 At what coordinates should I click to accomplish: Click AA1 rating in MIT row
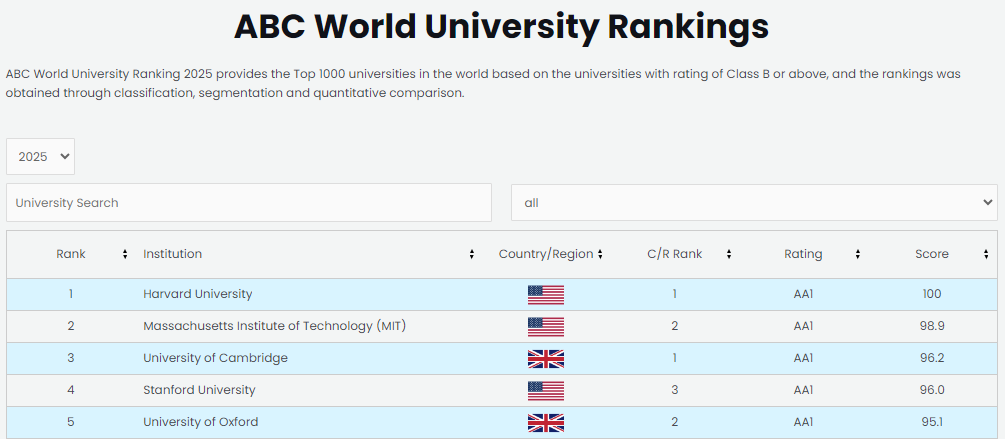point(803,326)
